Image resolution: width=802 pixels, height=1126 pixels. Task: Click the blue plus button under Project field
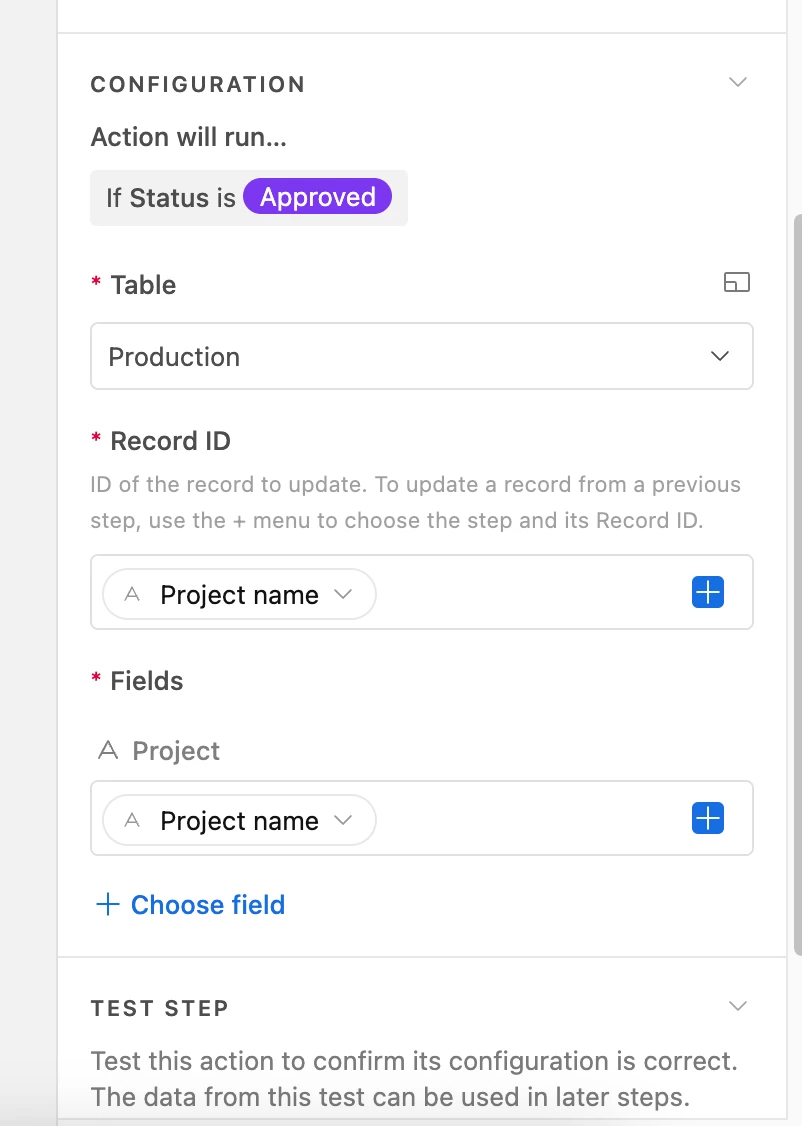[x=707, y=819]
